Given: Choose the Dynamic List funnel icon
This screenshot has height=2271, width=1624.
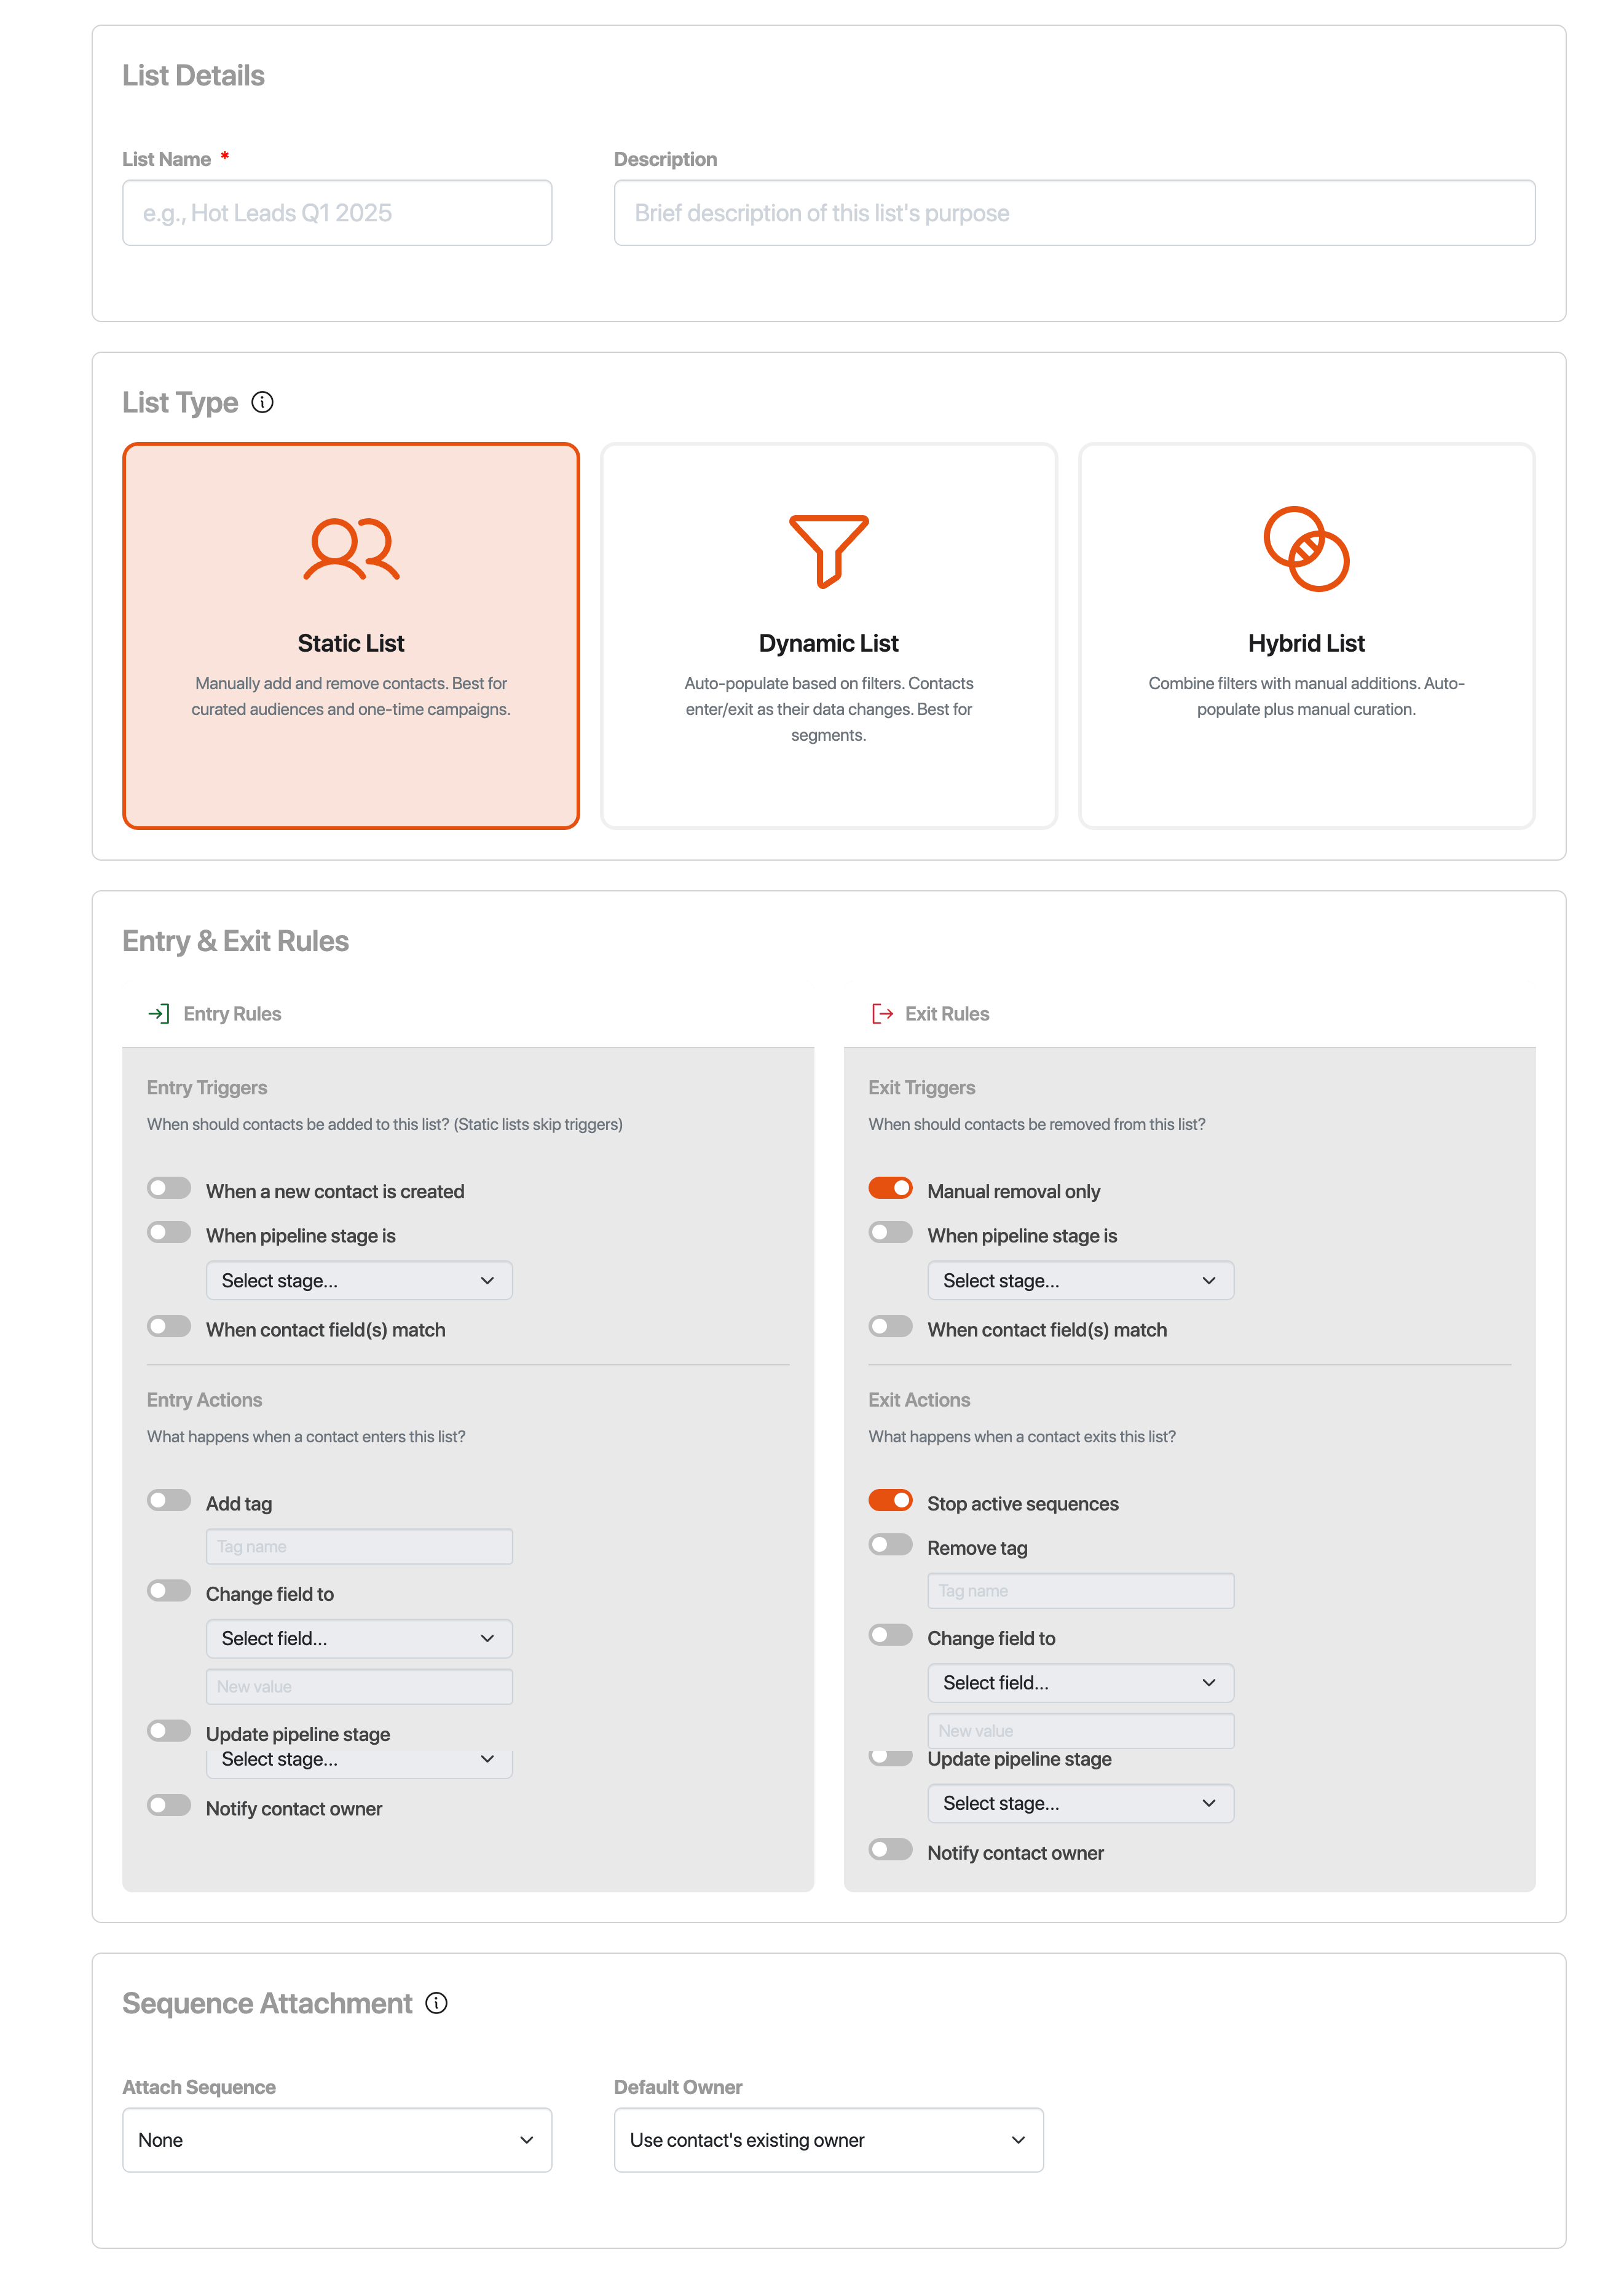Looking at the screenshot, I should 829,551.
